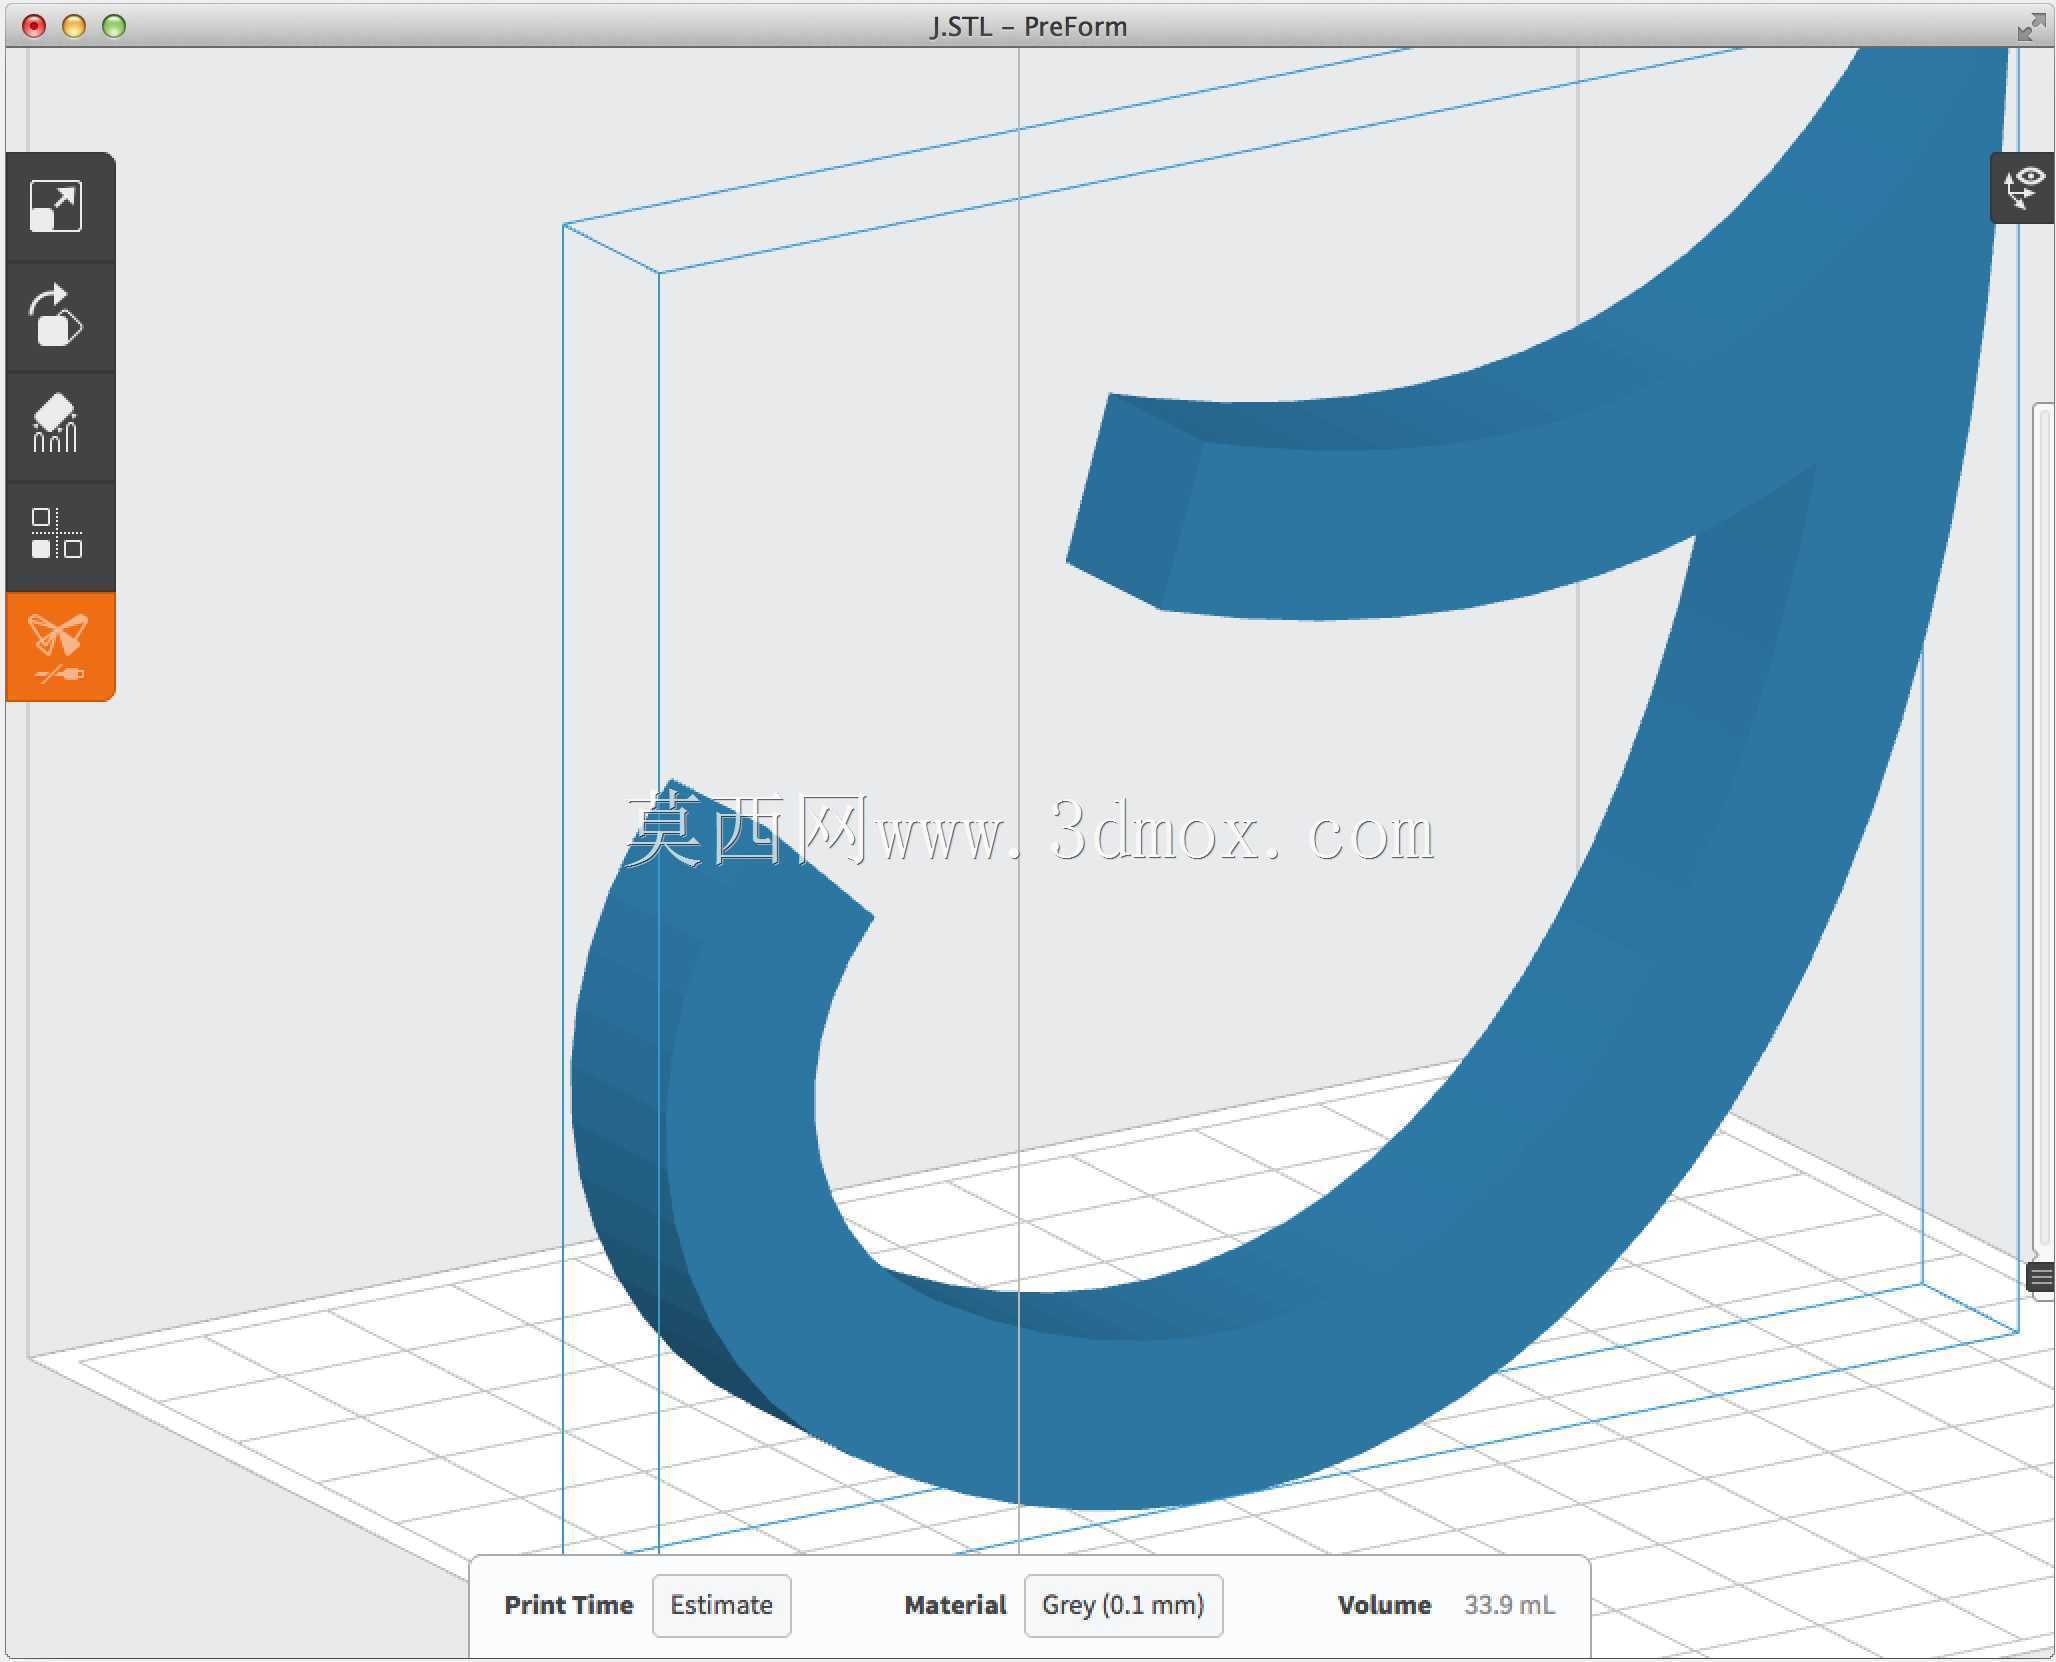Image resolution: width=2056 pixels, height=1662 pixels.
Task: Click the Material label
Action: coord(955,1605)
